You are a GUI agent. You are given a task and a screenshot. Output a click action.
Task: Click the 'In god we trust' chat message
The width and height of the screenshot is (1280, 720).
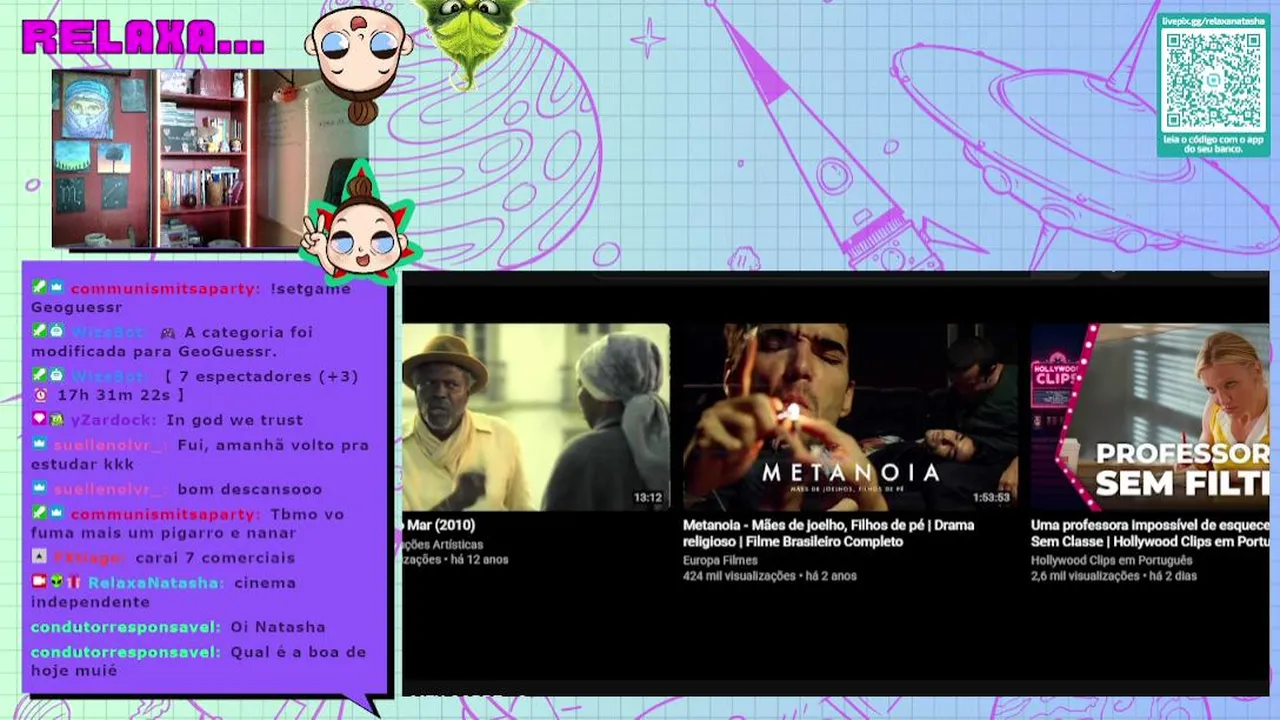[234, 420]
